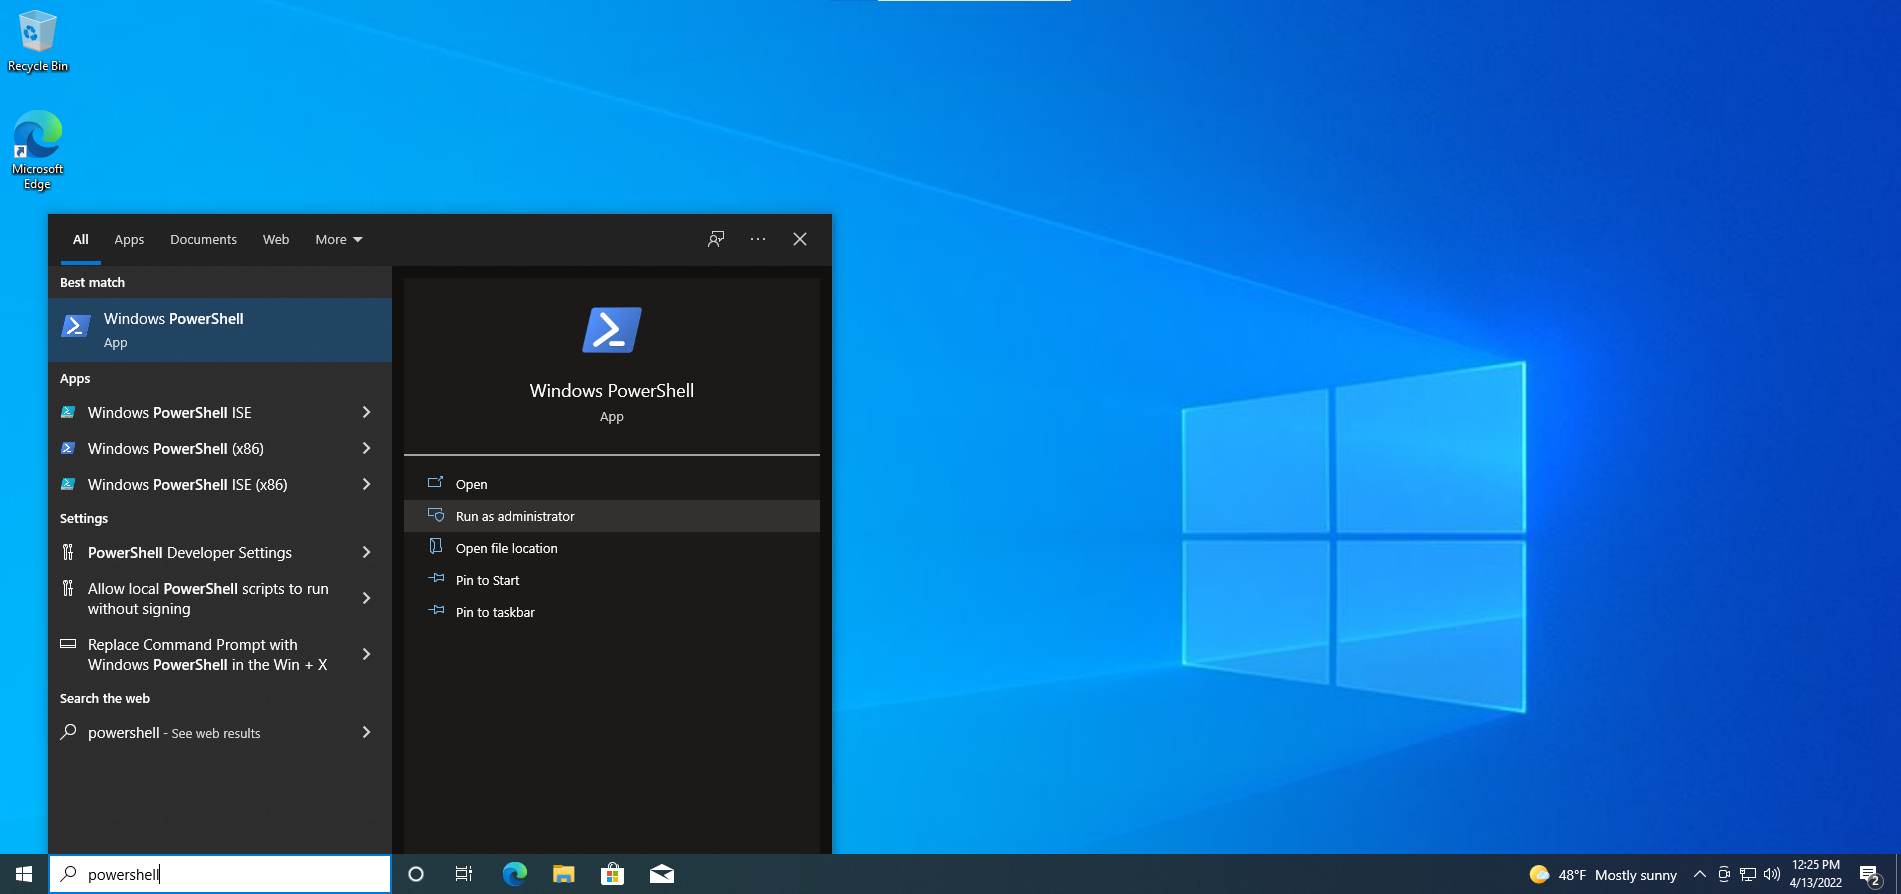The image size is (1901, 894).
Task: Click the Task View icon
Action: point(464,874)
